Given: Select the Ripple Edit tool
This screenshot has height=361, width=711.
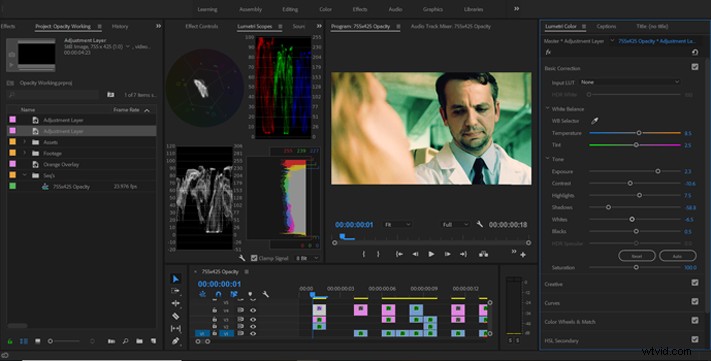Looking at the screenshot, I should (x=176, y=303).
